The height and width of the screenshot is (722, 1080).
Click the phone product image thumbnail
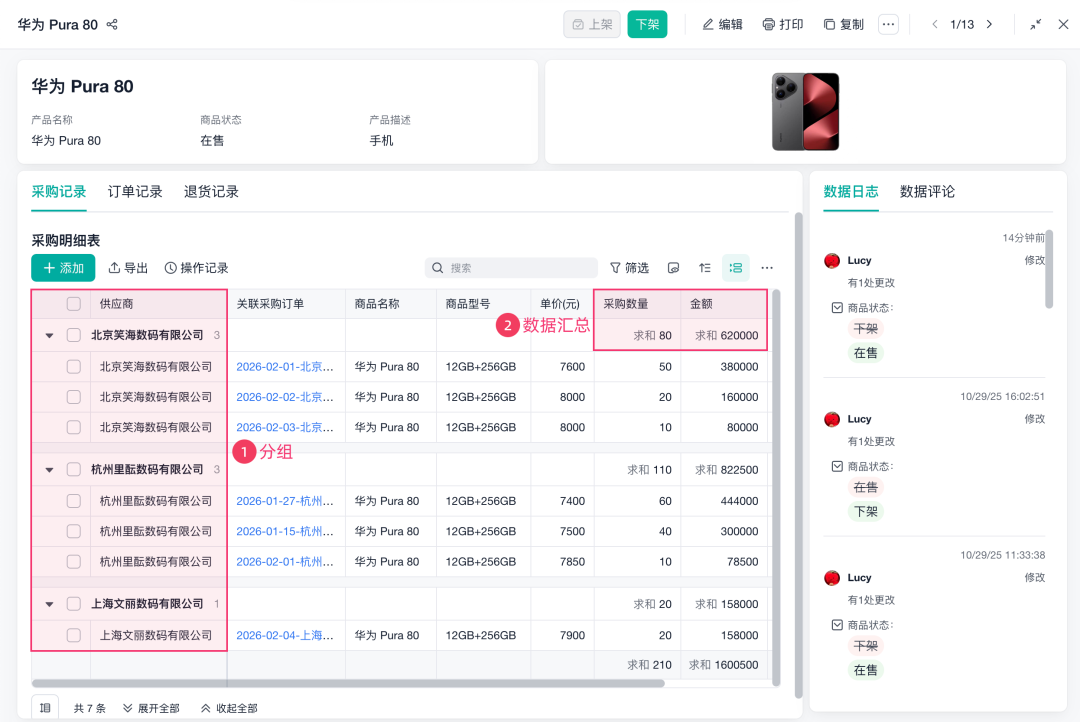(x=805, y=112)
